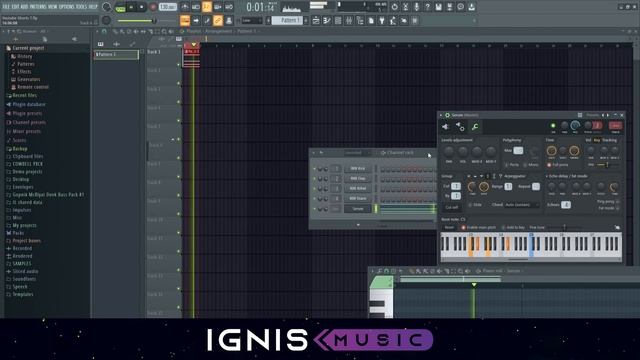The image size is (640, 360).
Task: Click the 808 Snare channel button
Action: 358,198
